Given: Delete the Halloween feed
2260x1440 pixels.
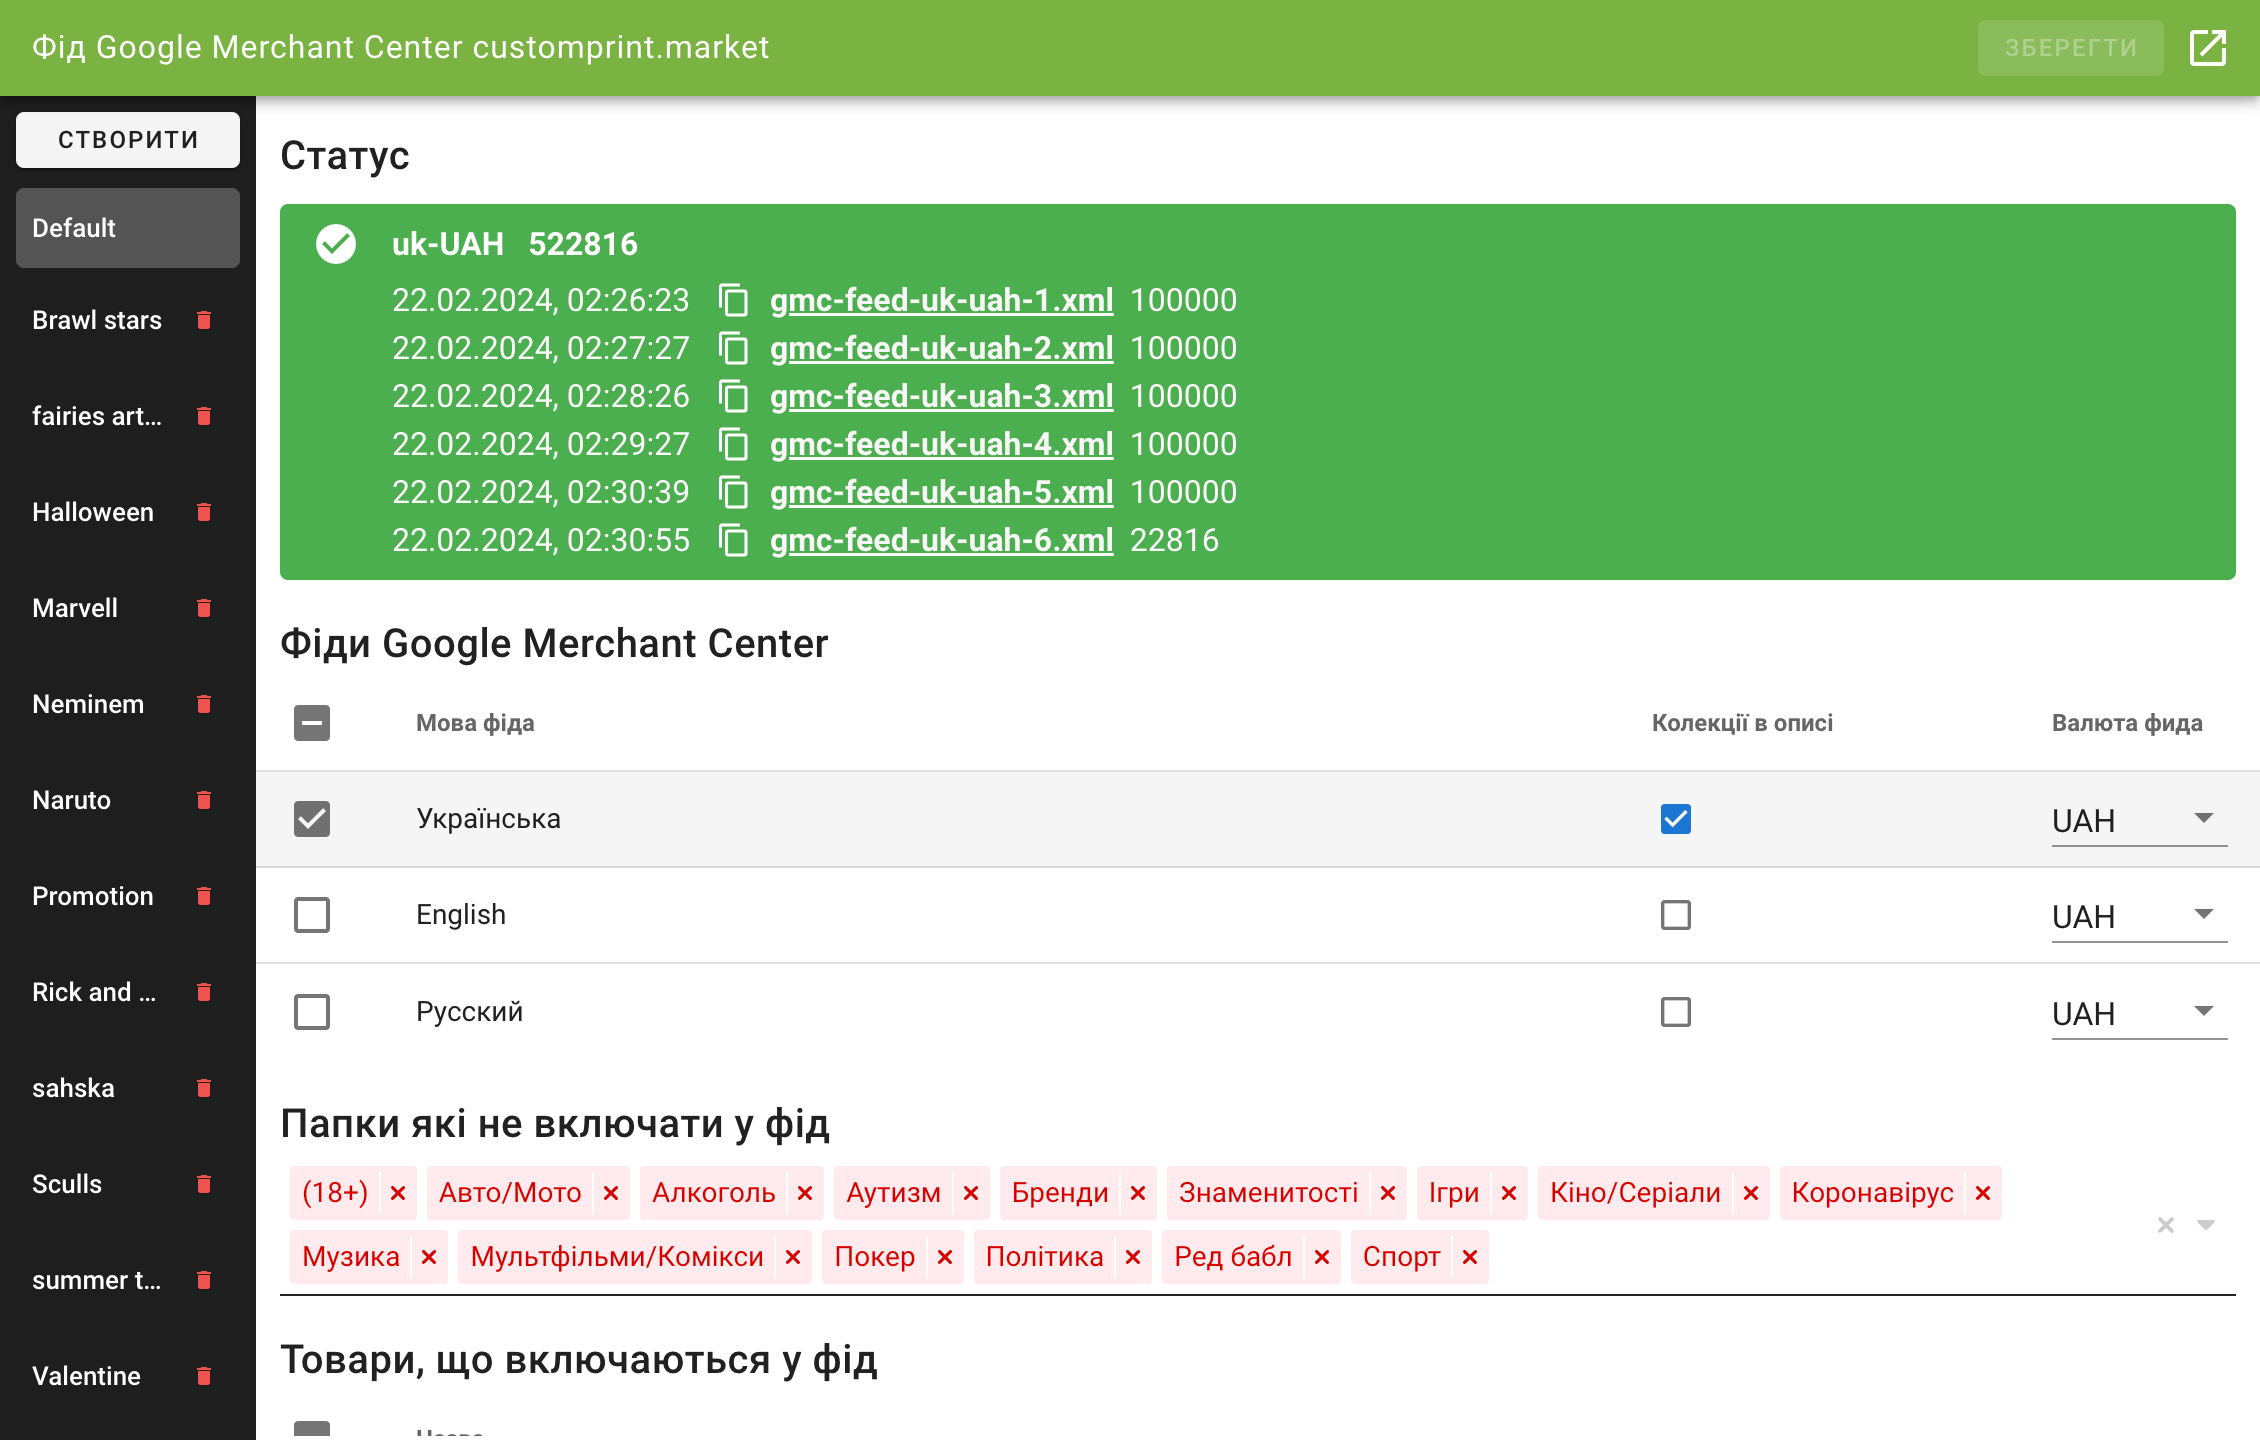Looking at the screenshot, I should coord(204,512).
